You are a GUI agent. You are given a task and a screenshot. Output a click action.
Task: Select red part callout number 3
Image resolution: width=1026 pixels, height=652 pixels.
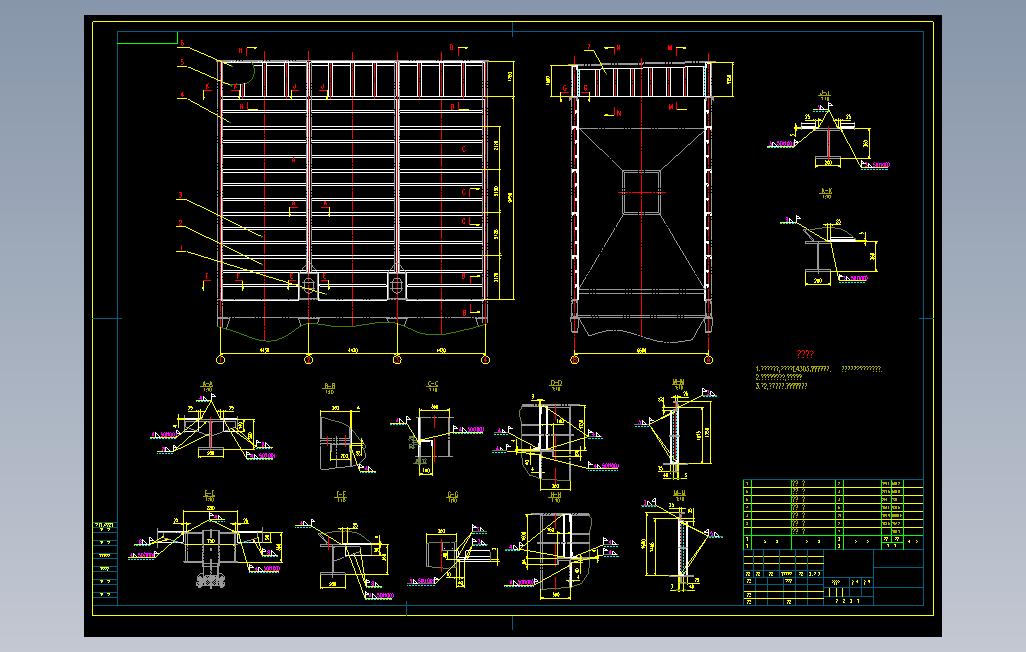181,195
